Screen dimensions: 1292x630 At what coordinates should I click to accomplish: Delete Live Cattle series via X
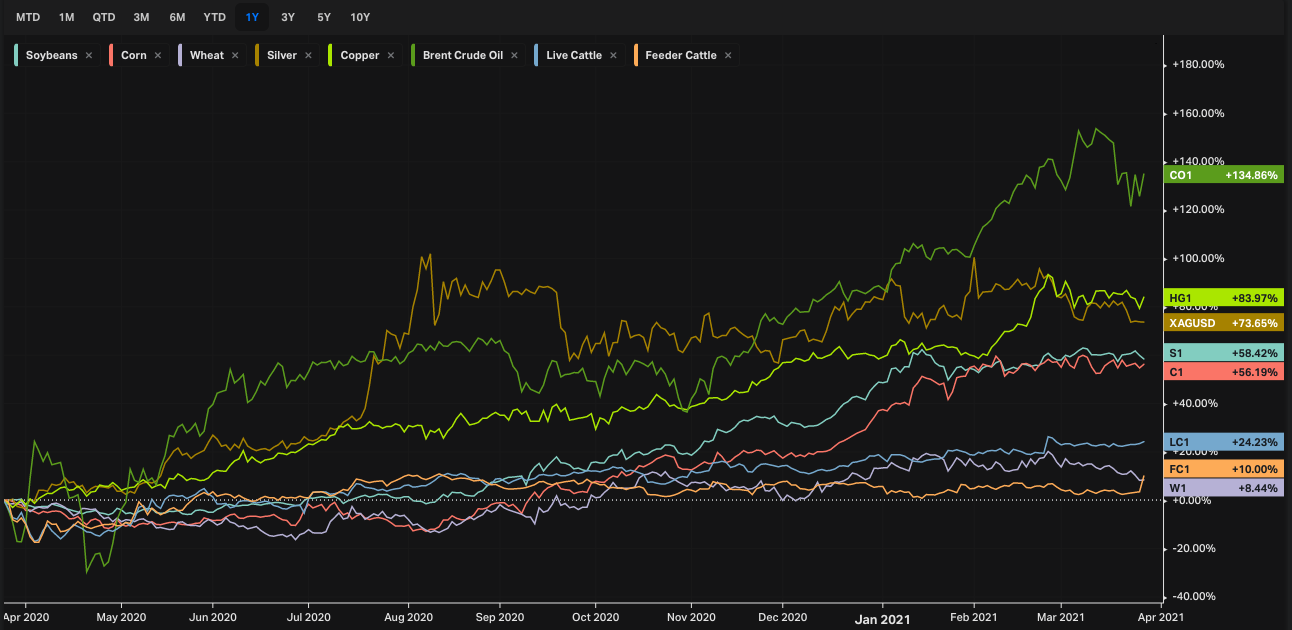(613, 56)
